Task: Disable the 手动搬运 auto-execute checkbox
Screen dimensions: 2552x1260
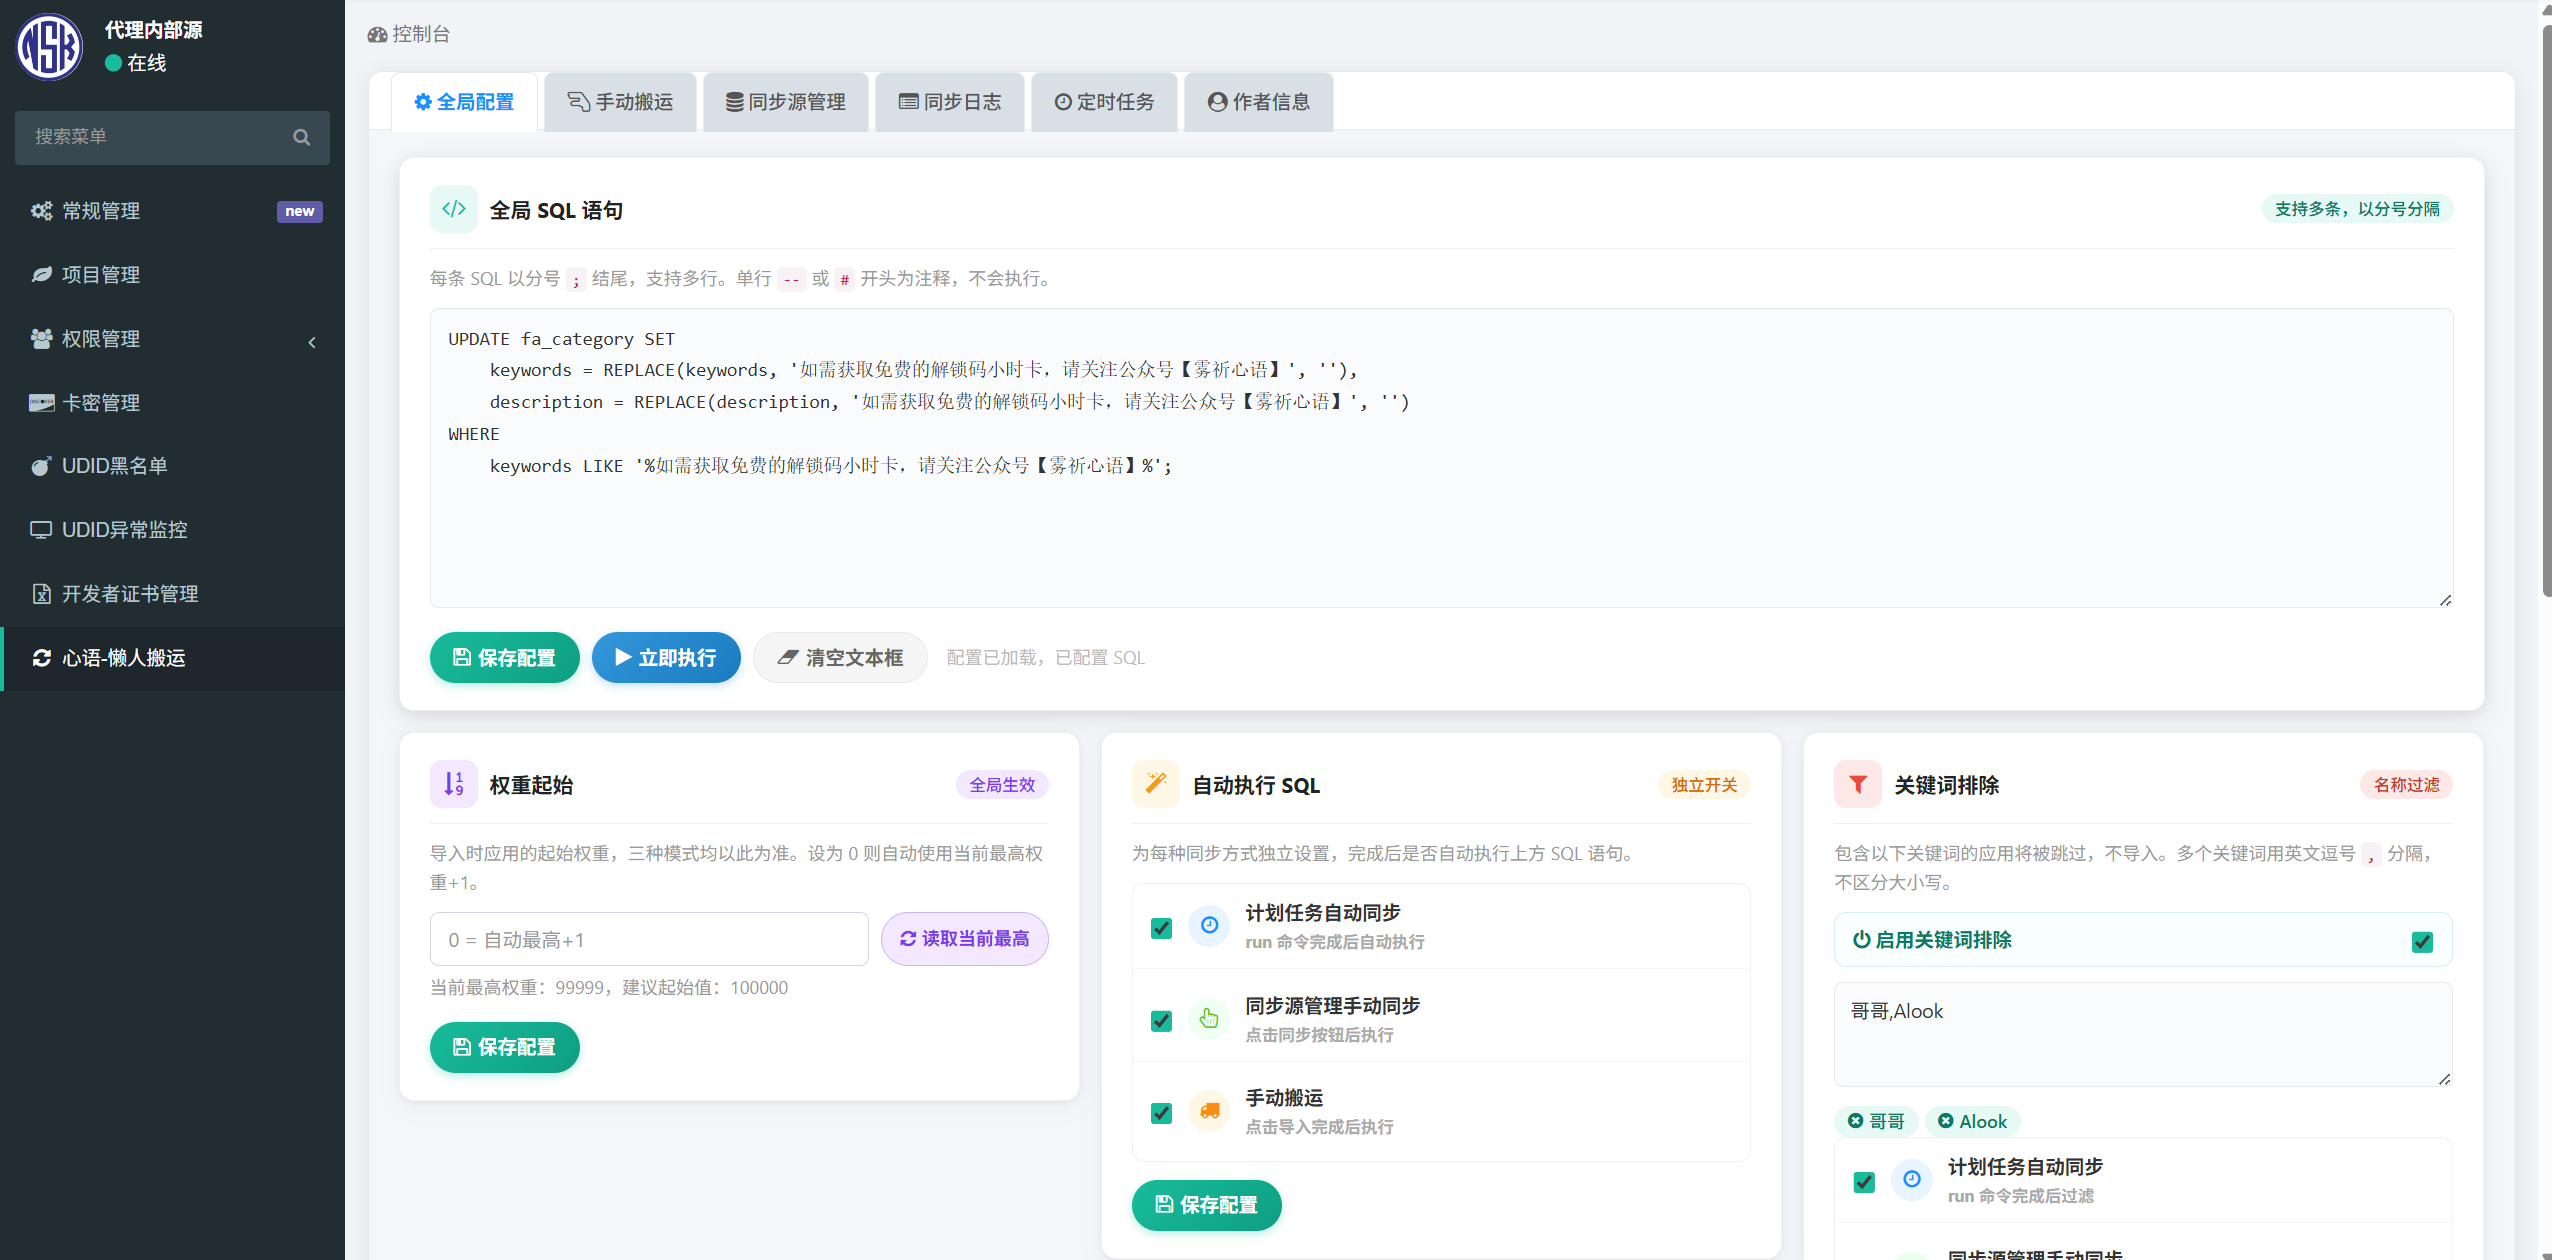Action: [x=1160, y=1112]
